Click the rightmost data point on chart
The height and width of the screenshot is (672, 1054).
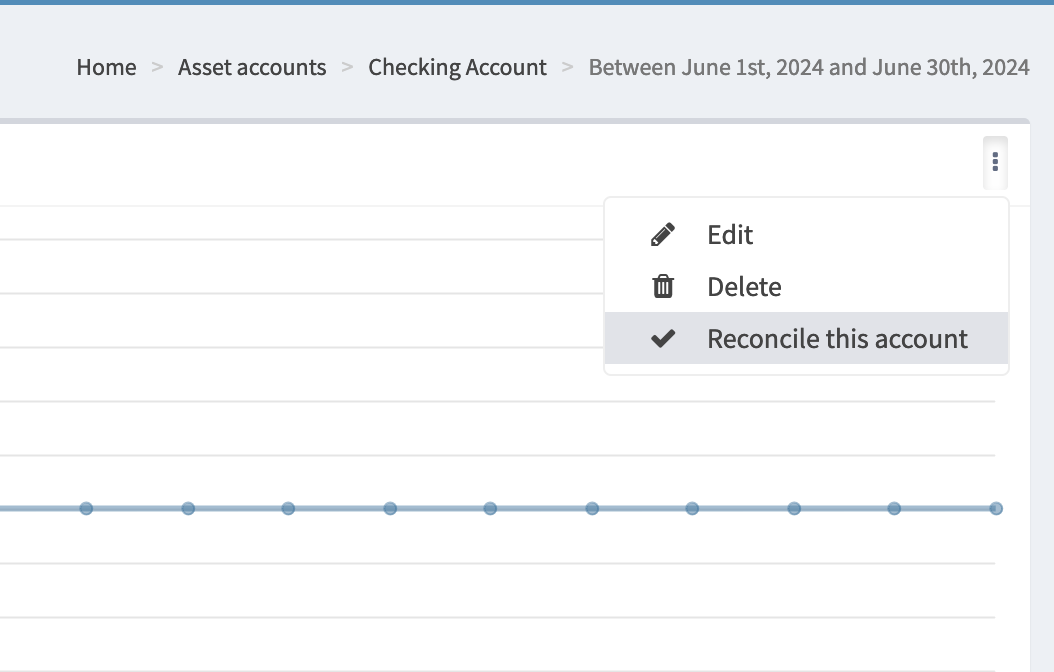pyautogui.click(x=996, y=508)
